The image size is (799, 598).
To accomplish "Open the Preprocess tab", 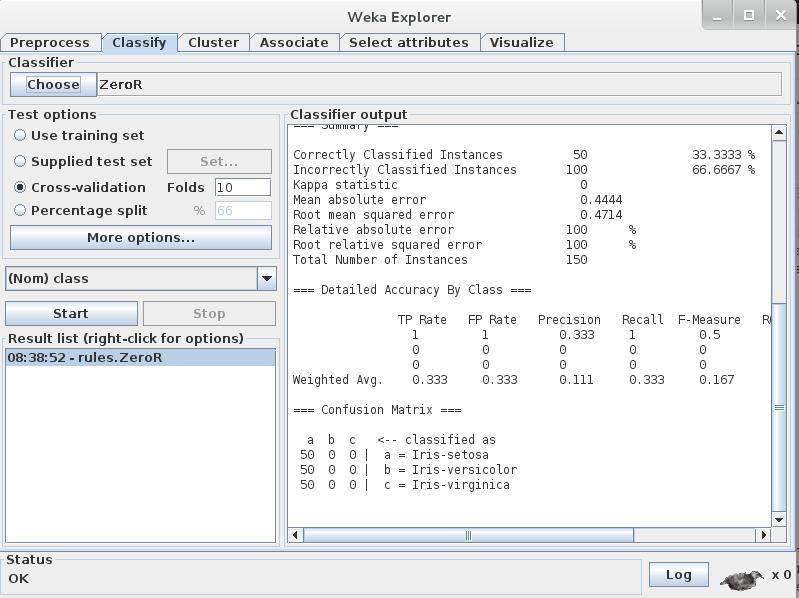I will (49, 42).
